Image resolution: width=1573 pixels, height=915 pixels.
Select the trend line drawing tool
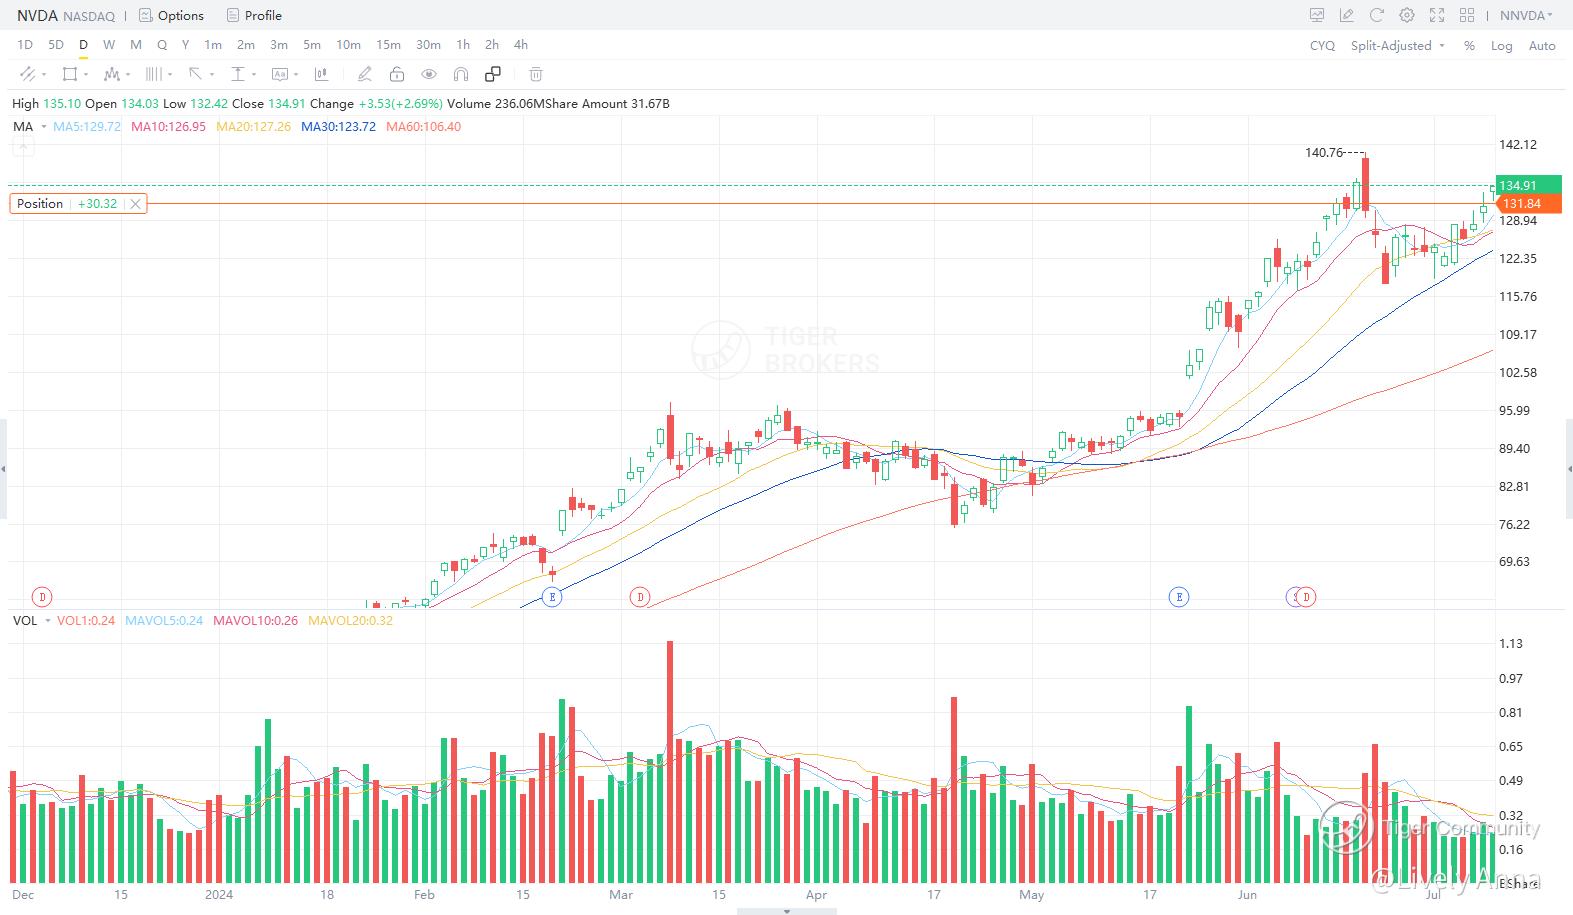tap(26, 74)
